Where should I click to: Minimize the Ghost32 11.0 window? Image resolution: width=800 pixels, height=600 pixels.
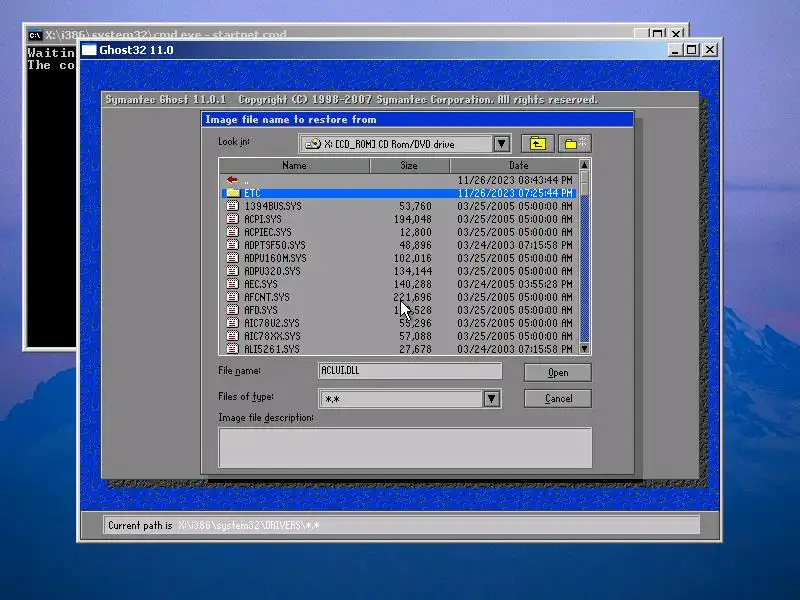(674, 50)
